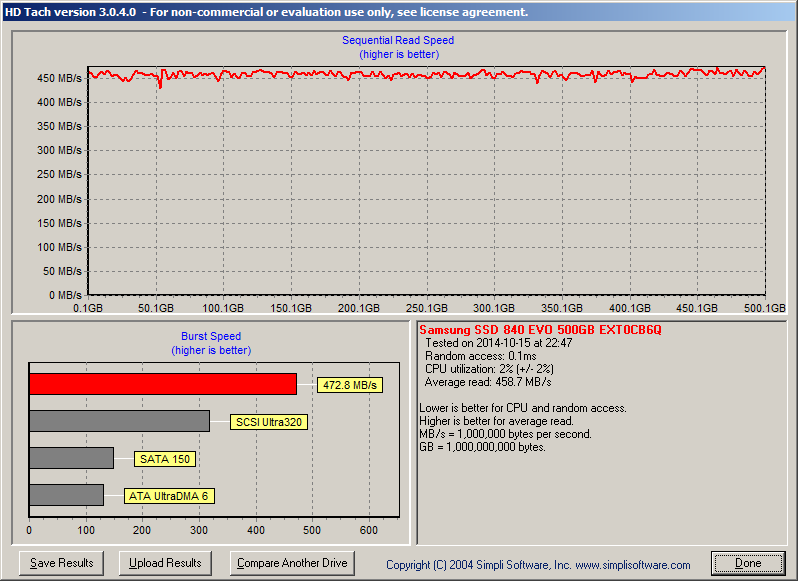Screen dimensions: 798x581
Task: Click the 250 MB/s axis label
Action: click(59, 175)
